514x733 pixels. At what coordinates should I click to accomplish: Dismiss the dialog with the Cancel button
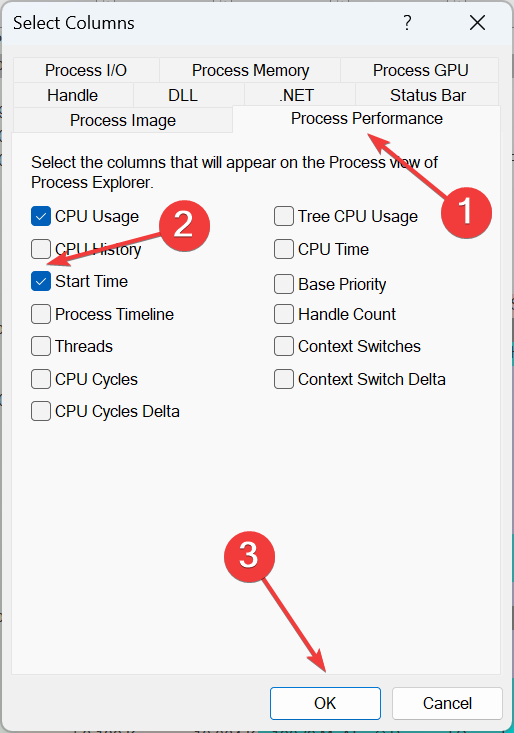pyautogui.click(x=447, y=703)
